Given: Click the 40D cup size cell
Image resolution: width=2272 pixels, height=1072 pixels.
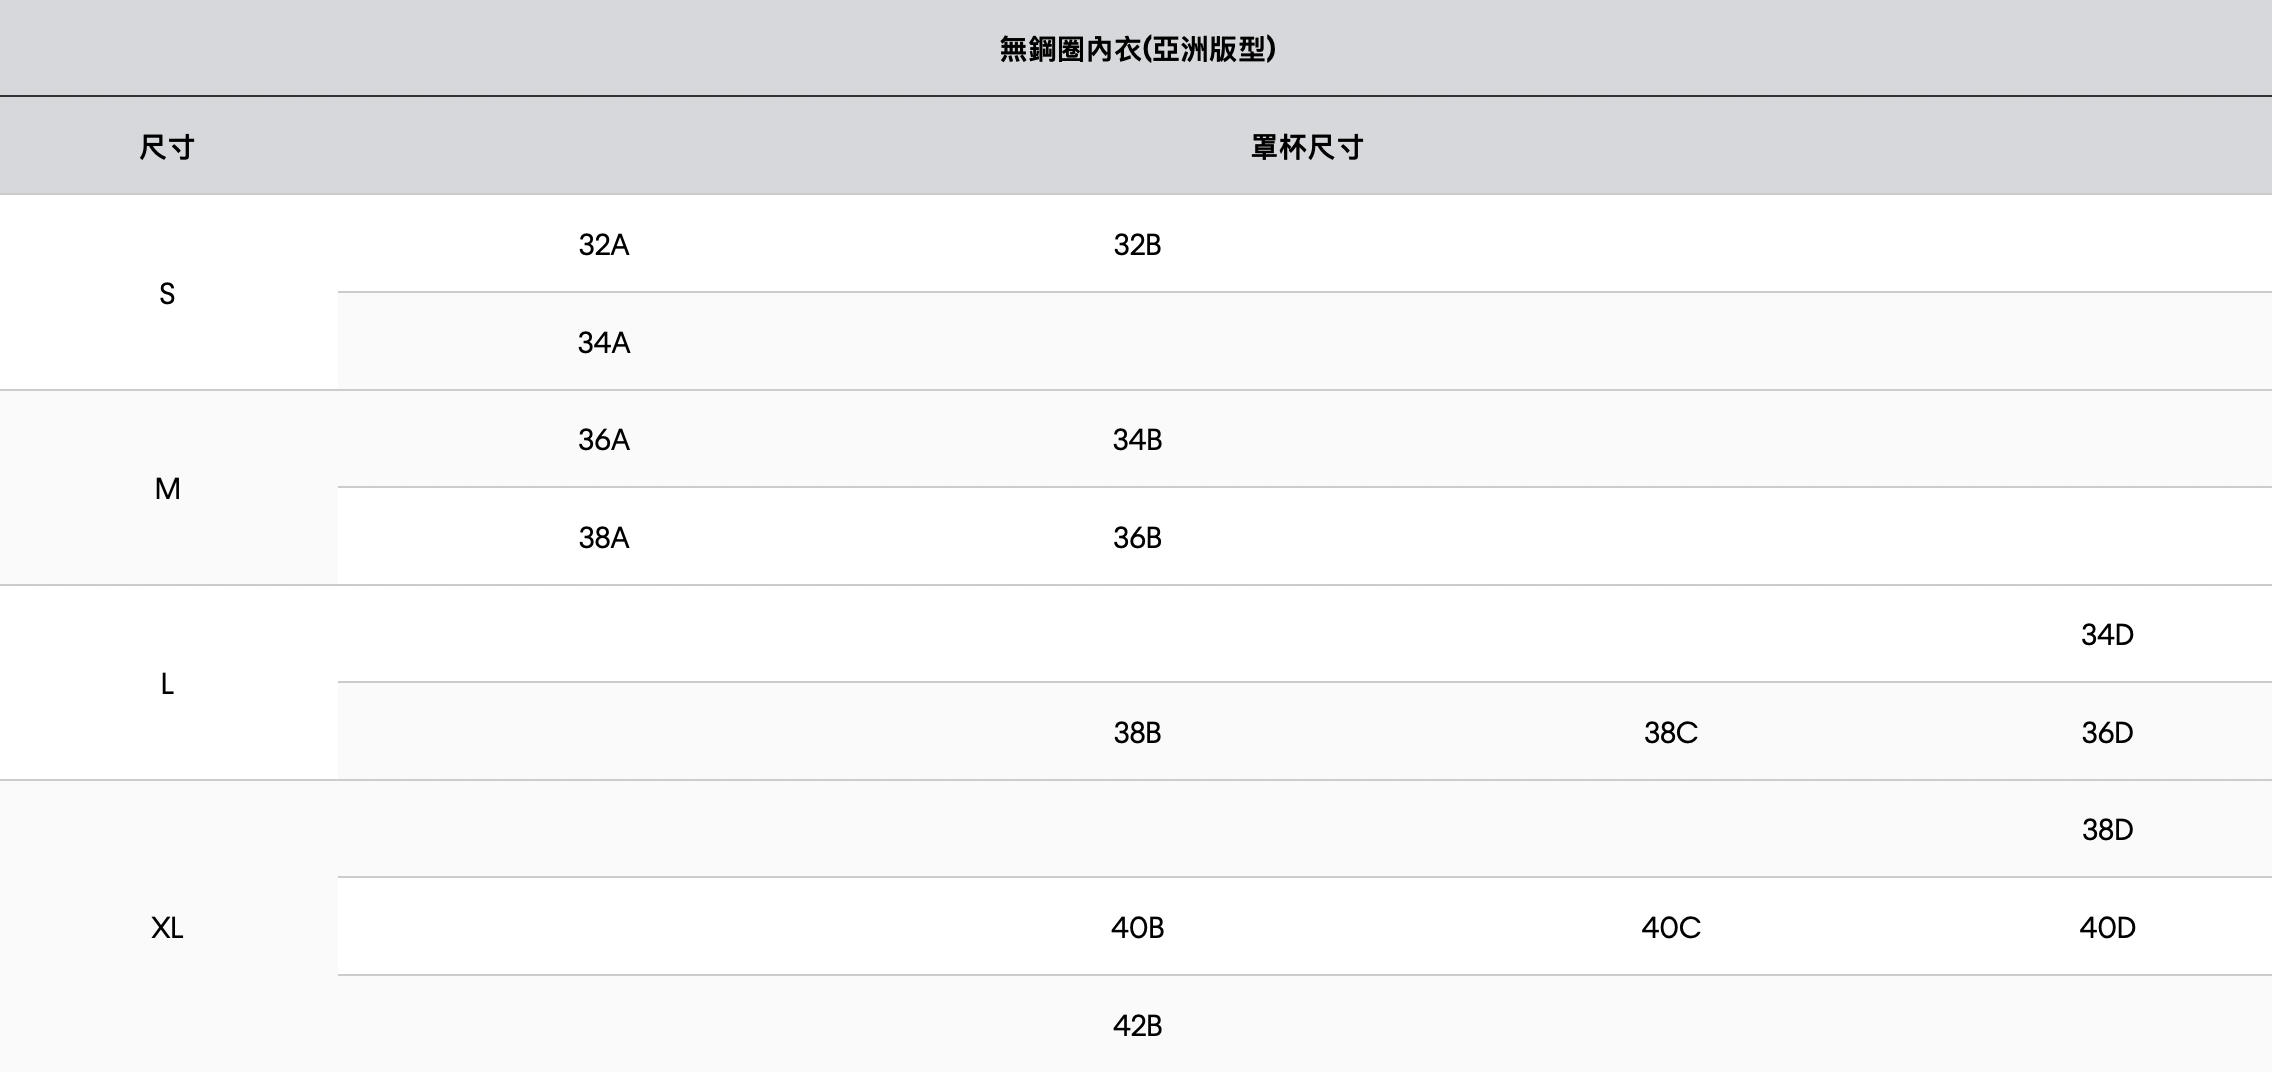Looking at the screenshot, I should 2107,928.
